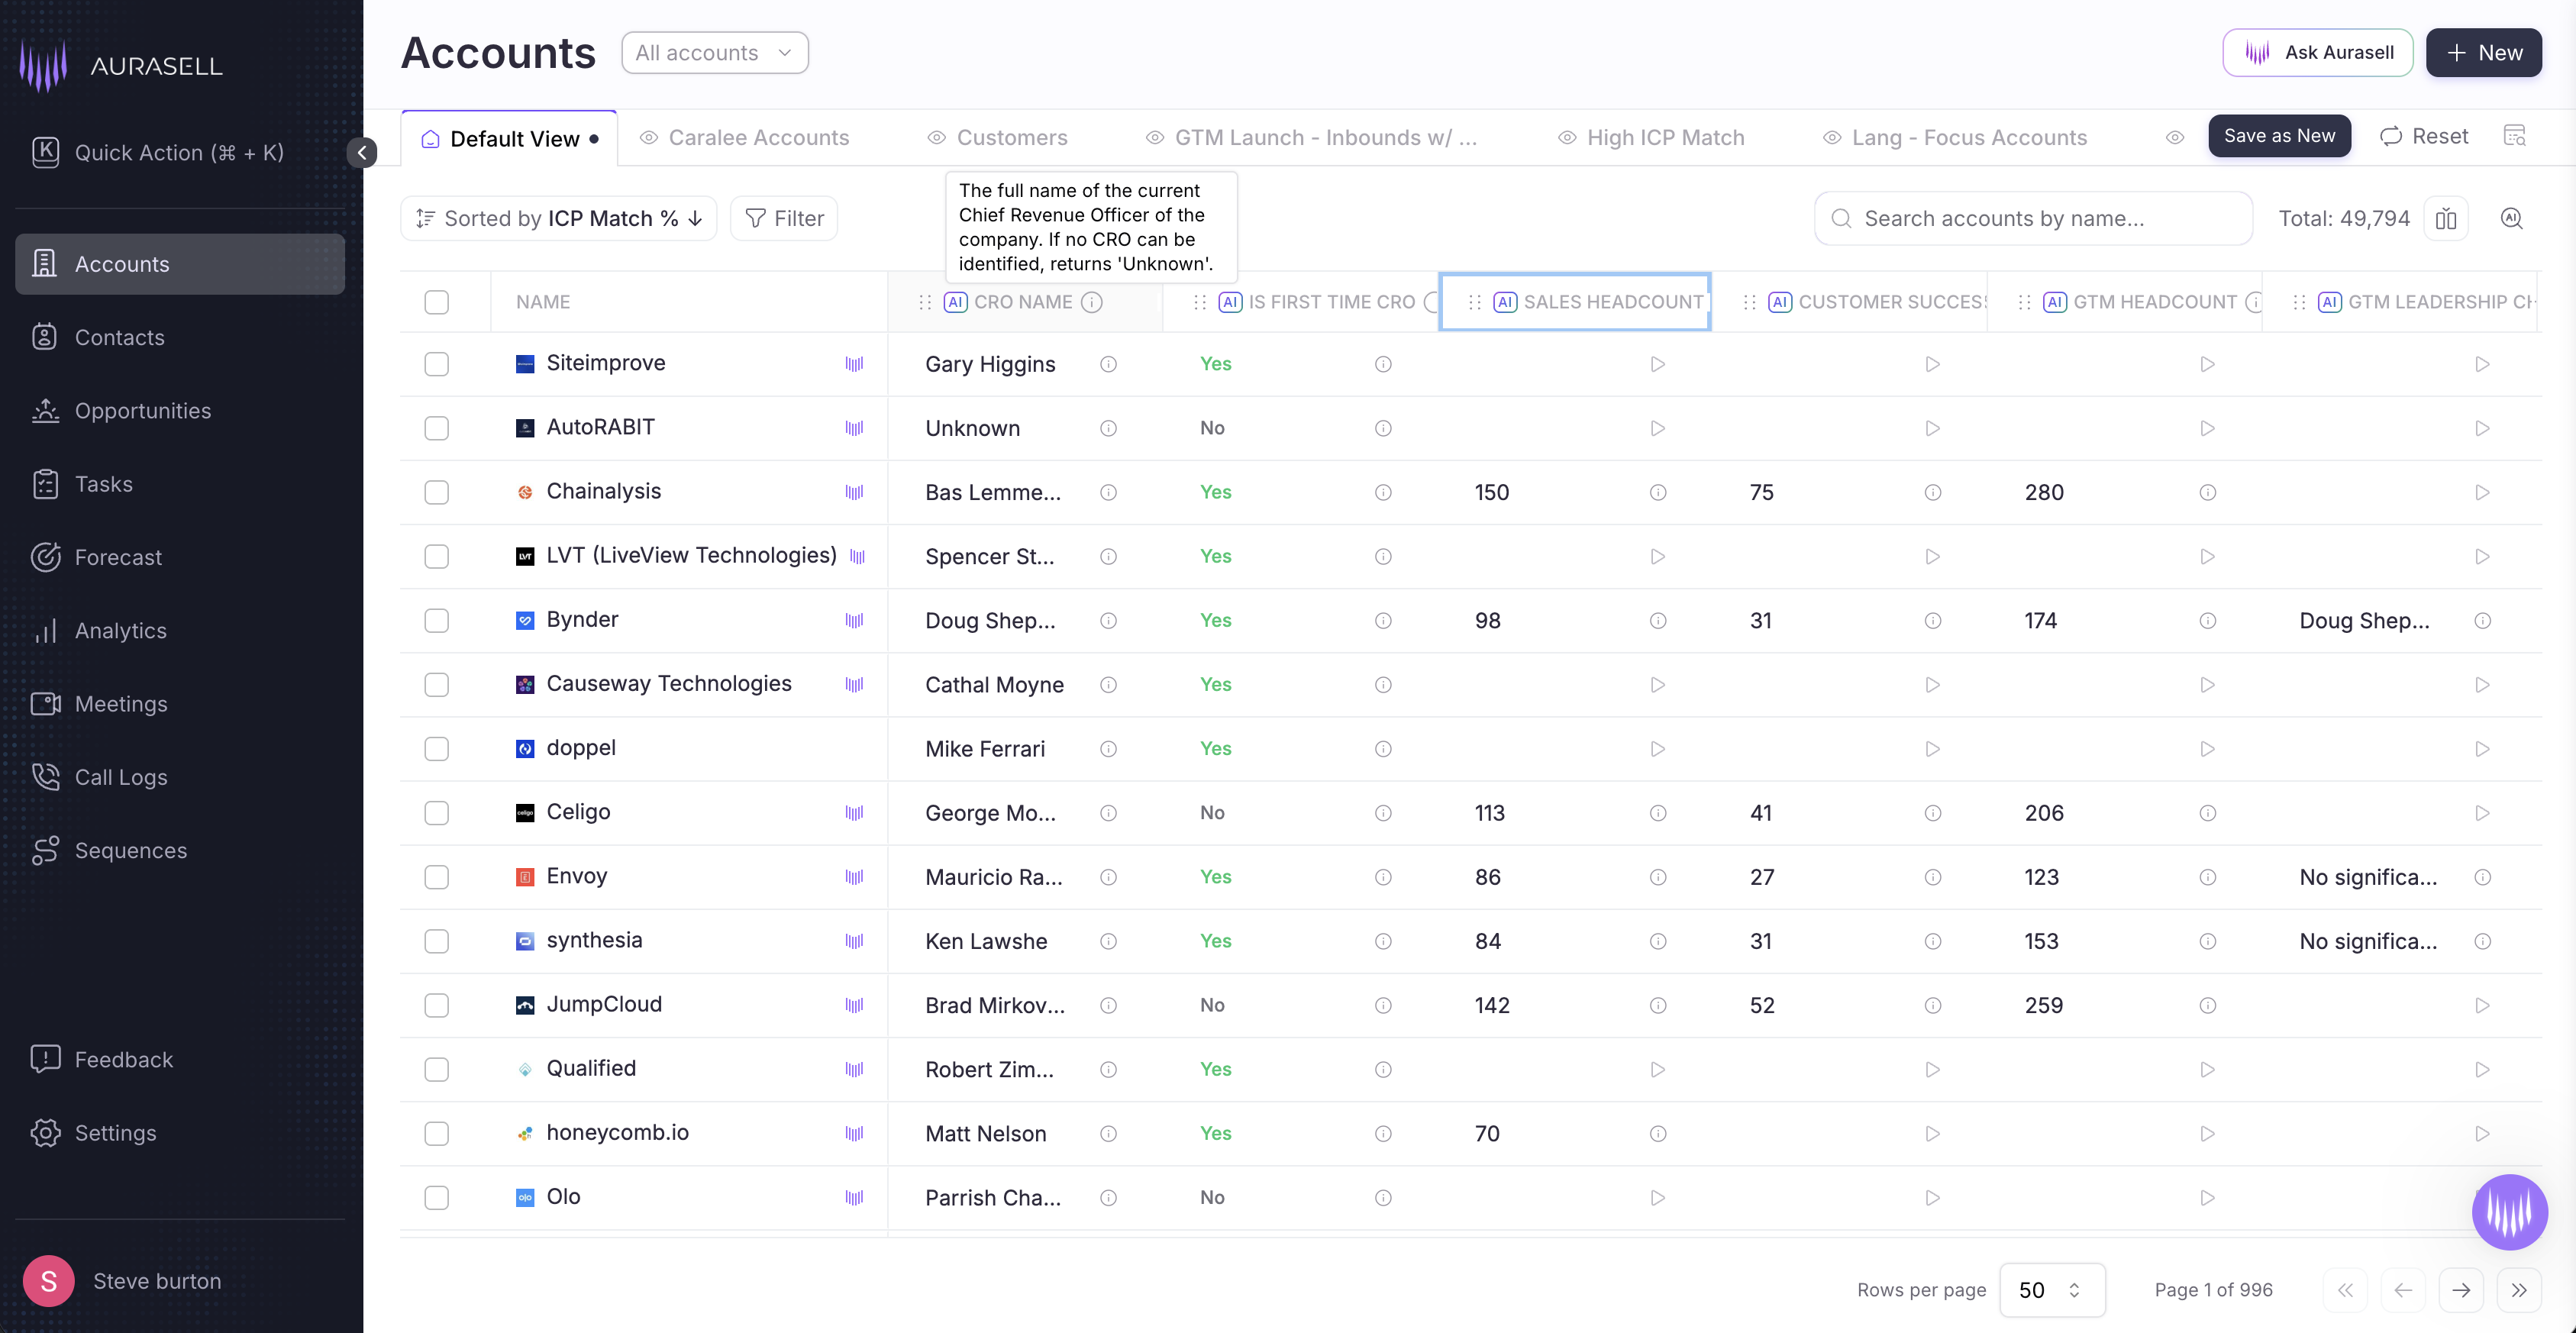Click the info icon beside Gary Higgins
Screen dimensions: 2576x1333
(1108, 364)
